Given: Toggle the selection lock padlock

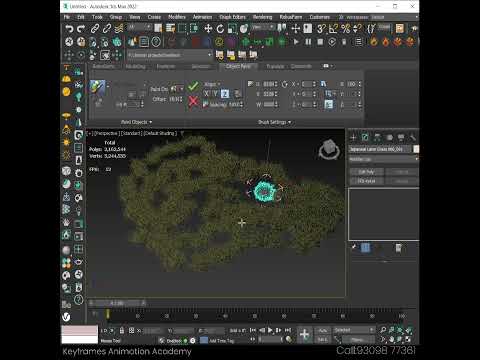Looking at the screenshot, I should click(122, 331).
